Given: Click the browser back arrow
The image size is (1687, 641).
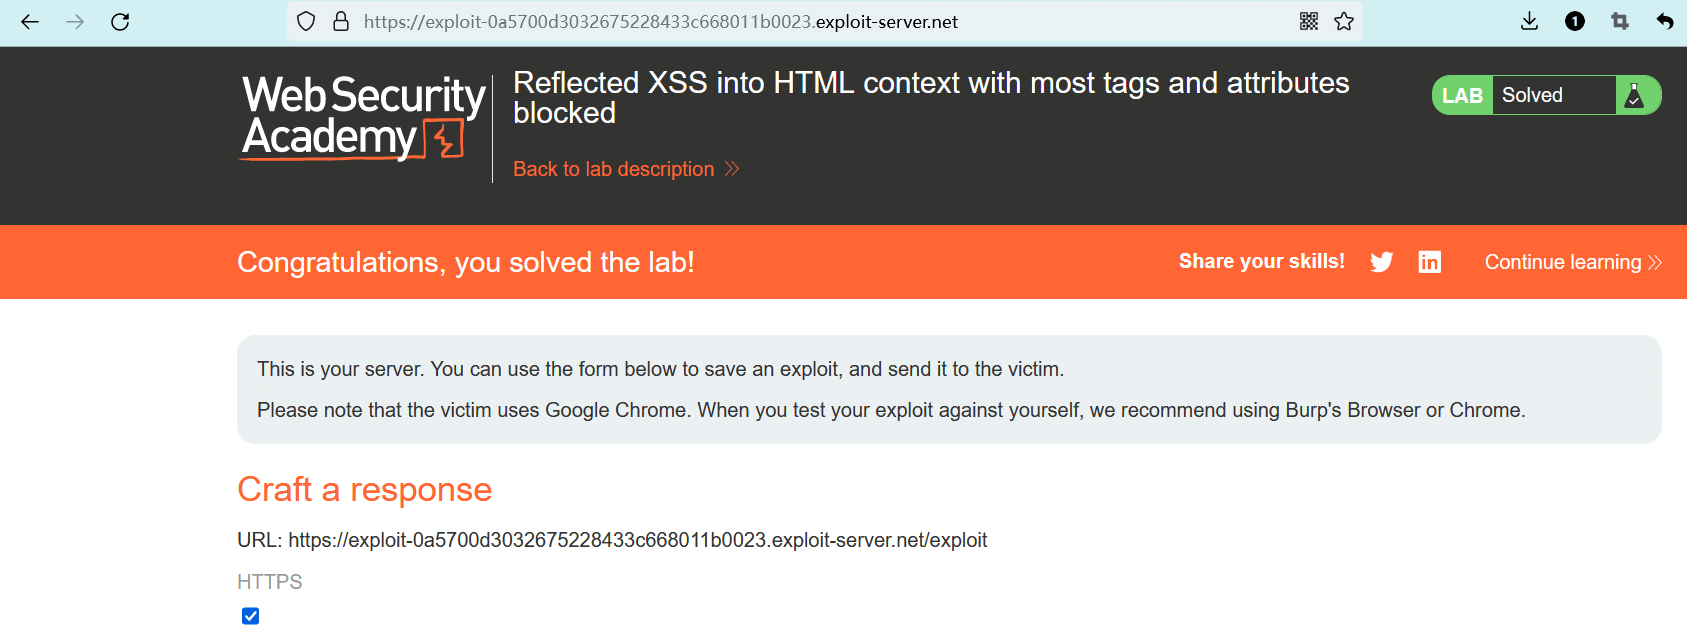Looking at the screenshot, I should coord(30,22).
